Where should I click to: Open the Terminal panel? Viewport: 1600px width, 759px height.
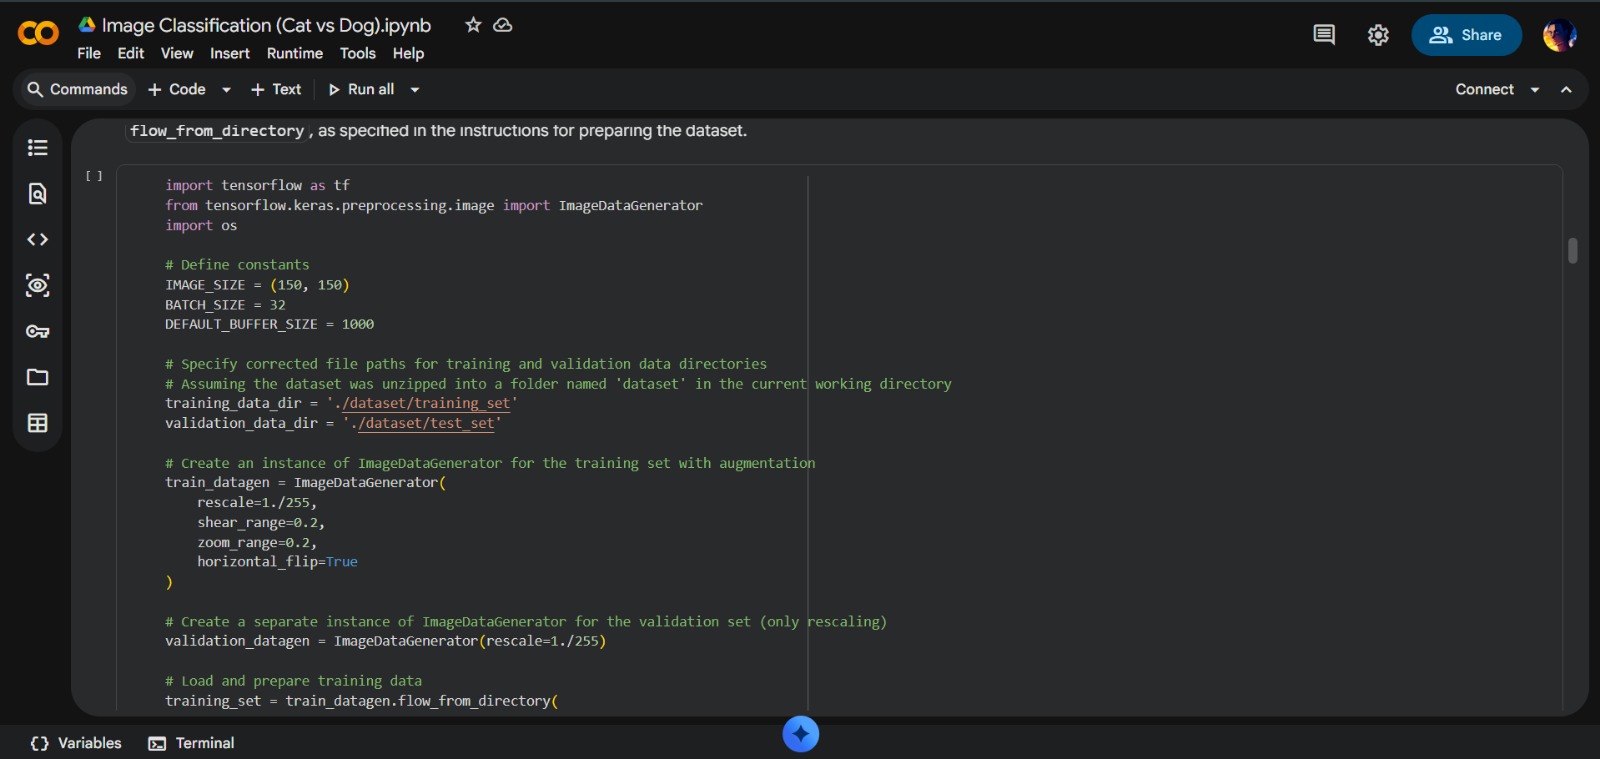192,743
